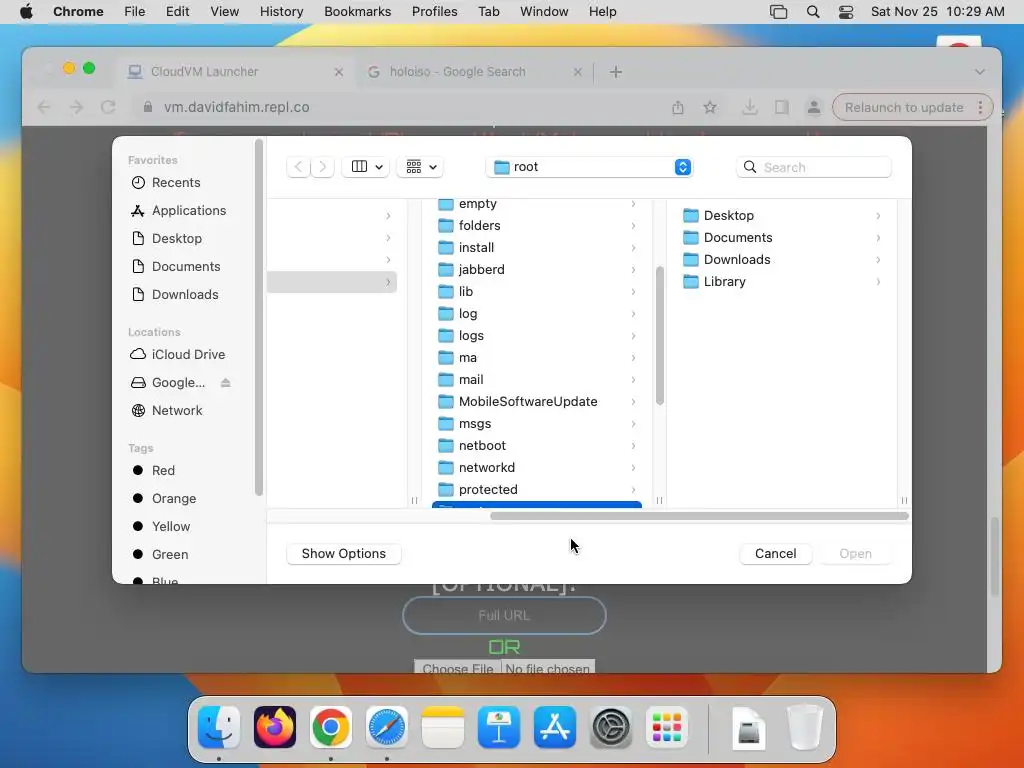Cancel the file dialog

pos(775,554)
